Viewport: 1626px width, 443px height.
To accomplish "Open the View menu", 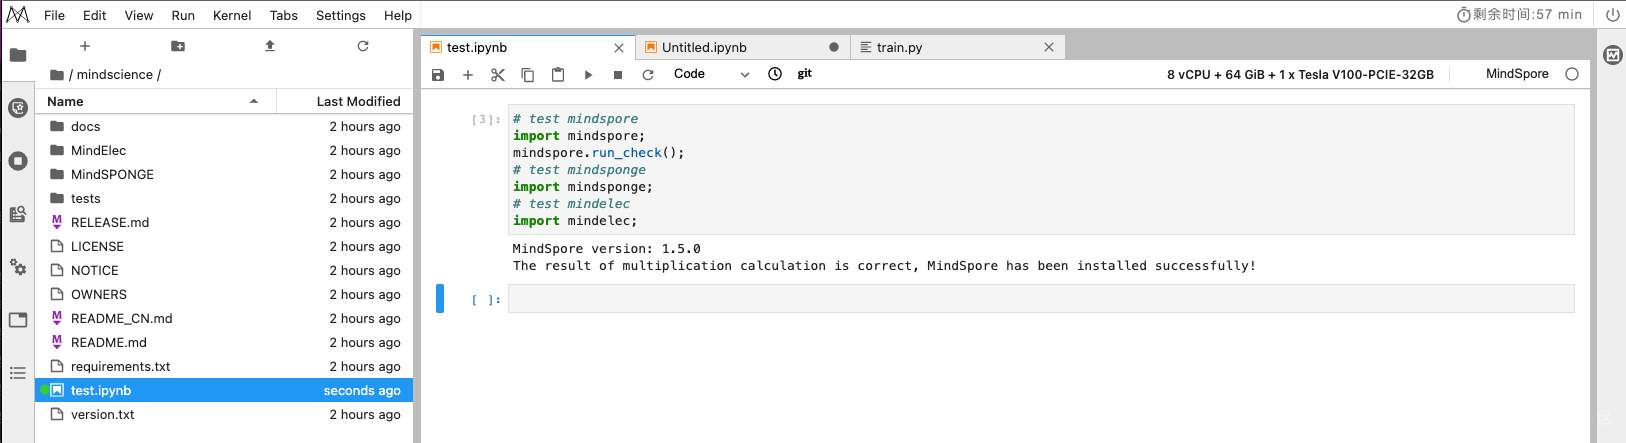I will point(139,15).
